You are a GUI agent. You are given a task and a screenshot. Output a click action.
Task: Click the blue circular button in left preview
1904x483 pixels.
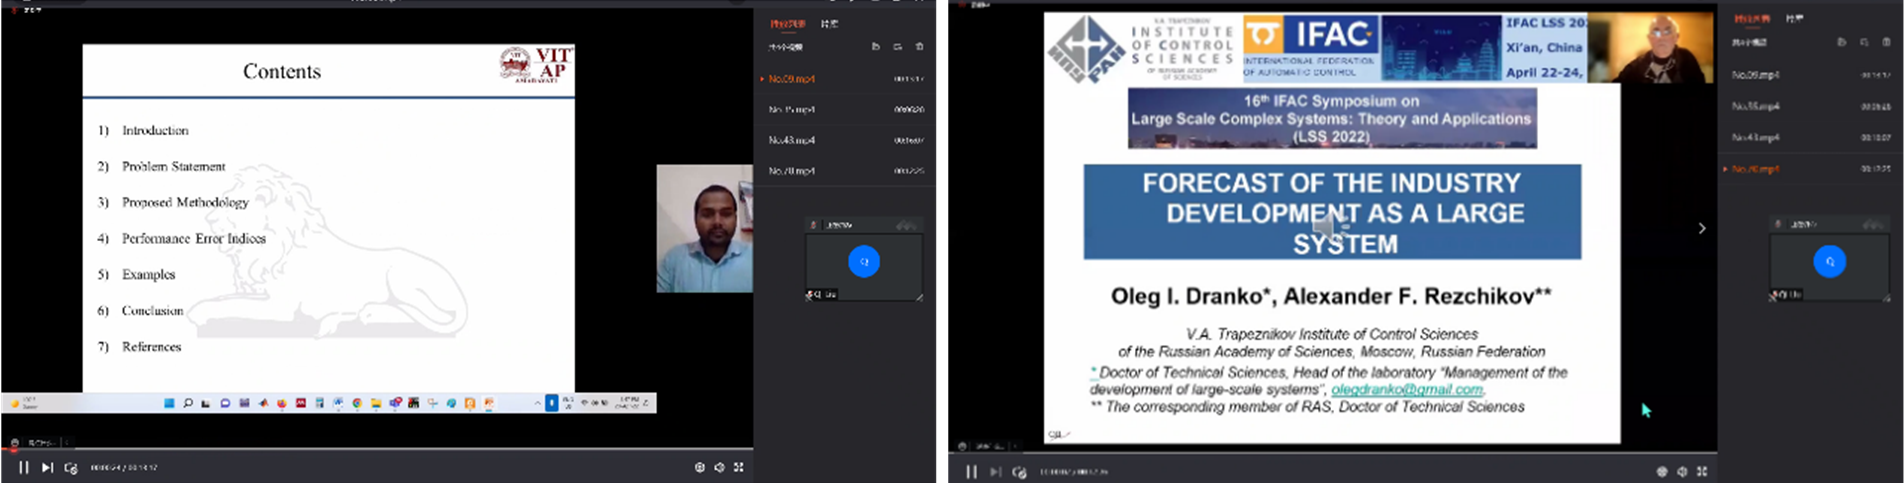[x=864, y=261]
